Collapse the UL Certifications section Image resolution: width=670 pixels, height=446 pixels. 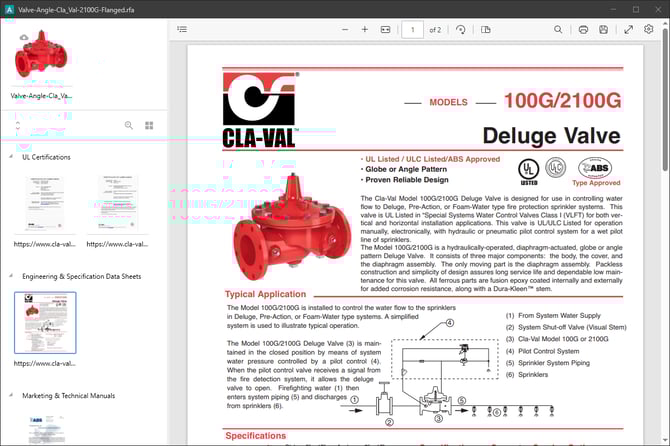[12, 157]
